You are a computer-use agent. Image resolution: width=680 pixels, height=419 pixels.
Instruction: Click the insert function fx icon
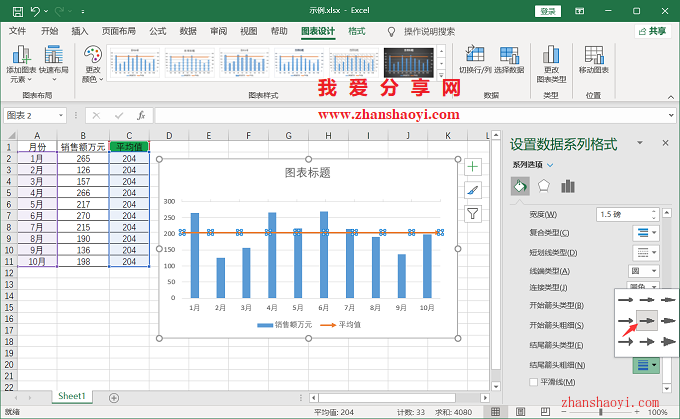[x=141, y=115]
